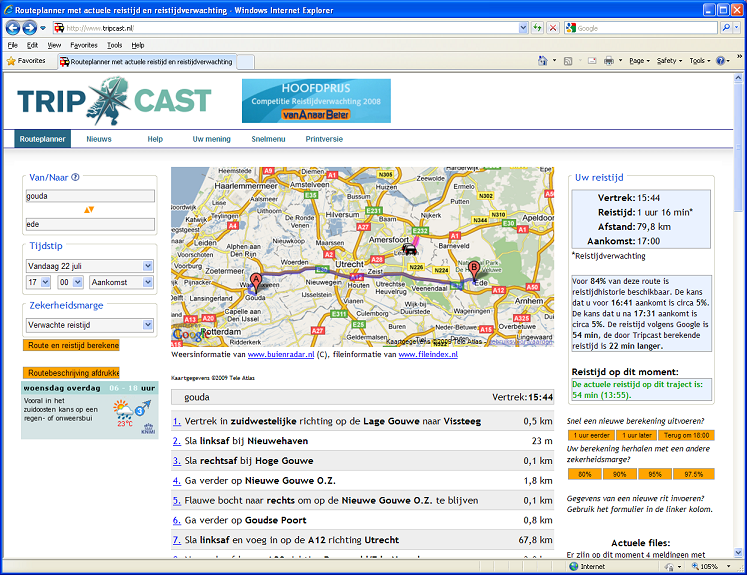Click the Hoofdprijs vanAnaarBeter banner
This screenshot has width=747, height=575.
pos(316,101)
